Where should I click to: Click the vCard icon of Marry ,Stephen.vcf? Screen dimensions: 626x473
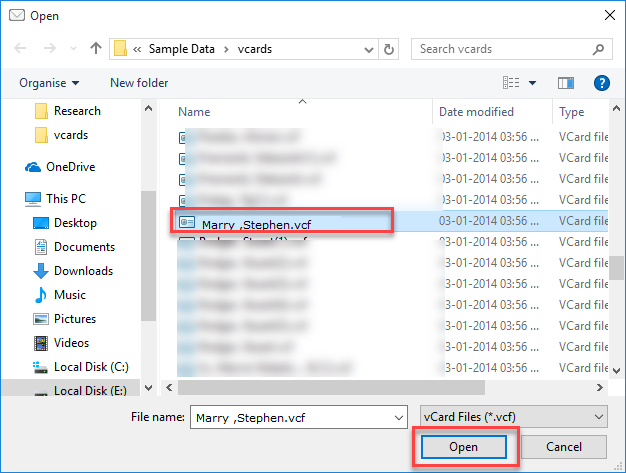pyautogui.click(x=186, y=222)
